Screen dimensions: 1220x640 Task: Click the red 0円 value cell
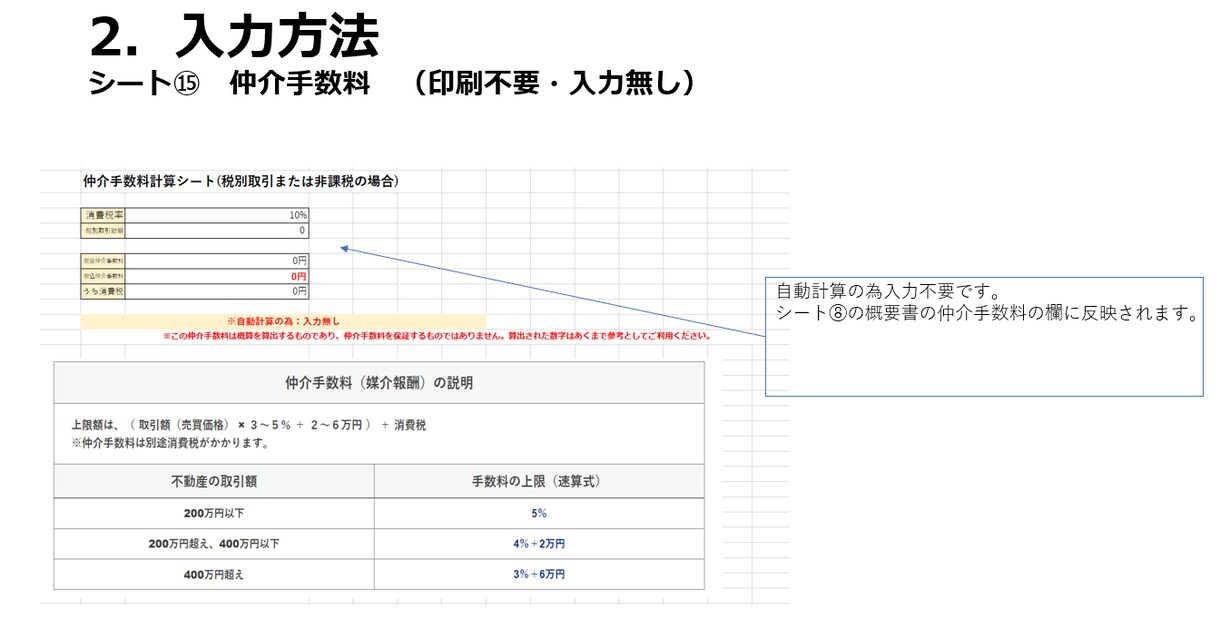click(x=218, y=276)
